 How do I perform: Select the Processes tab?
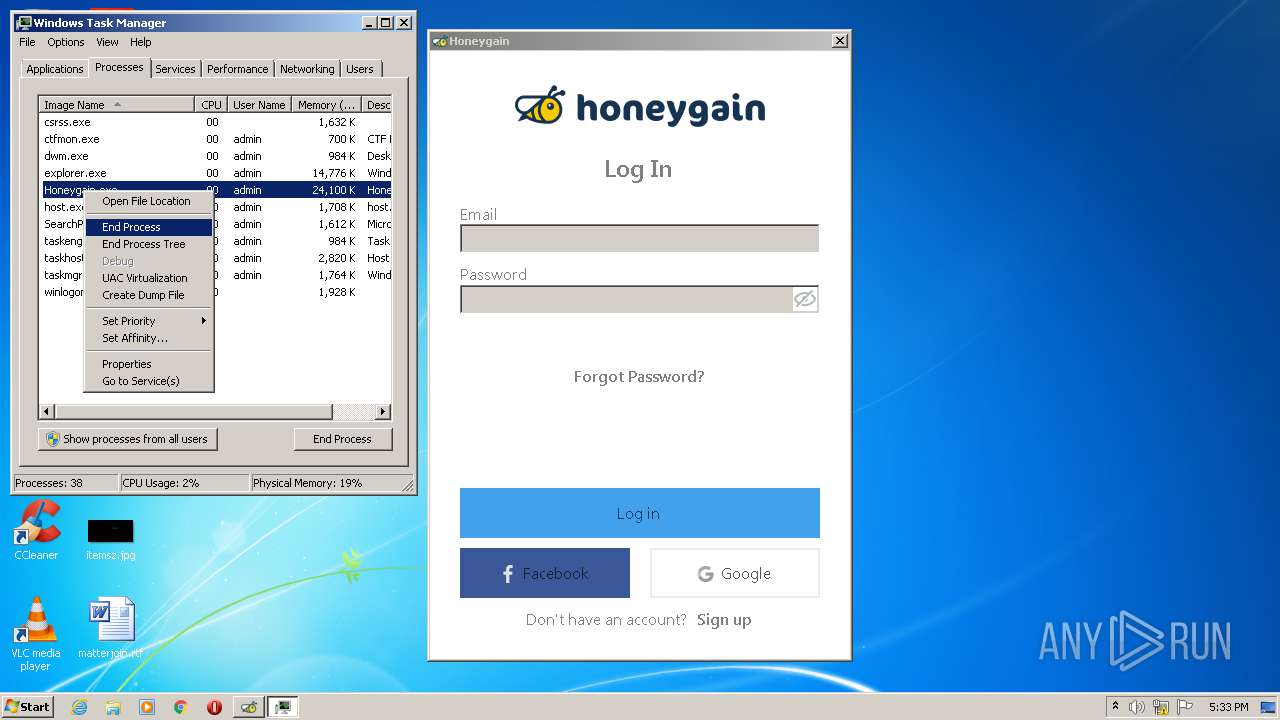(119, 67)
